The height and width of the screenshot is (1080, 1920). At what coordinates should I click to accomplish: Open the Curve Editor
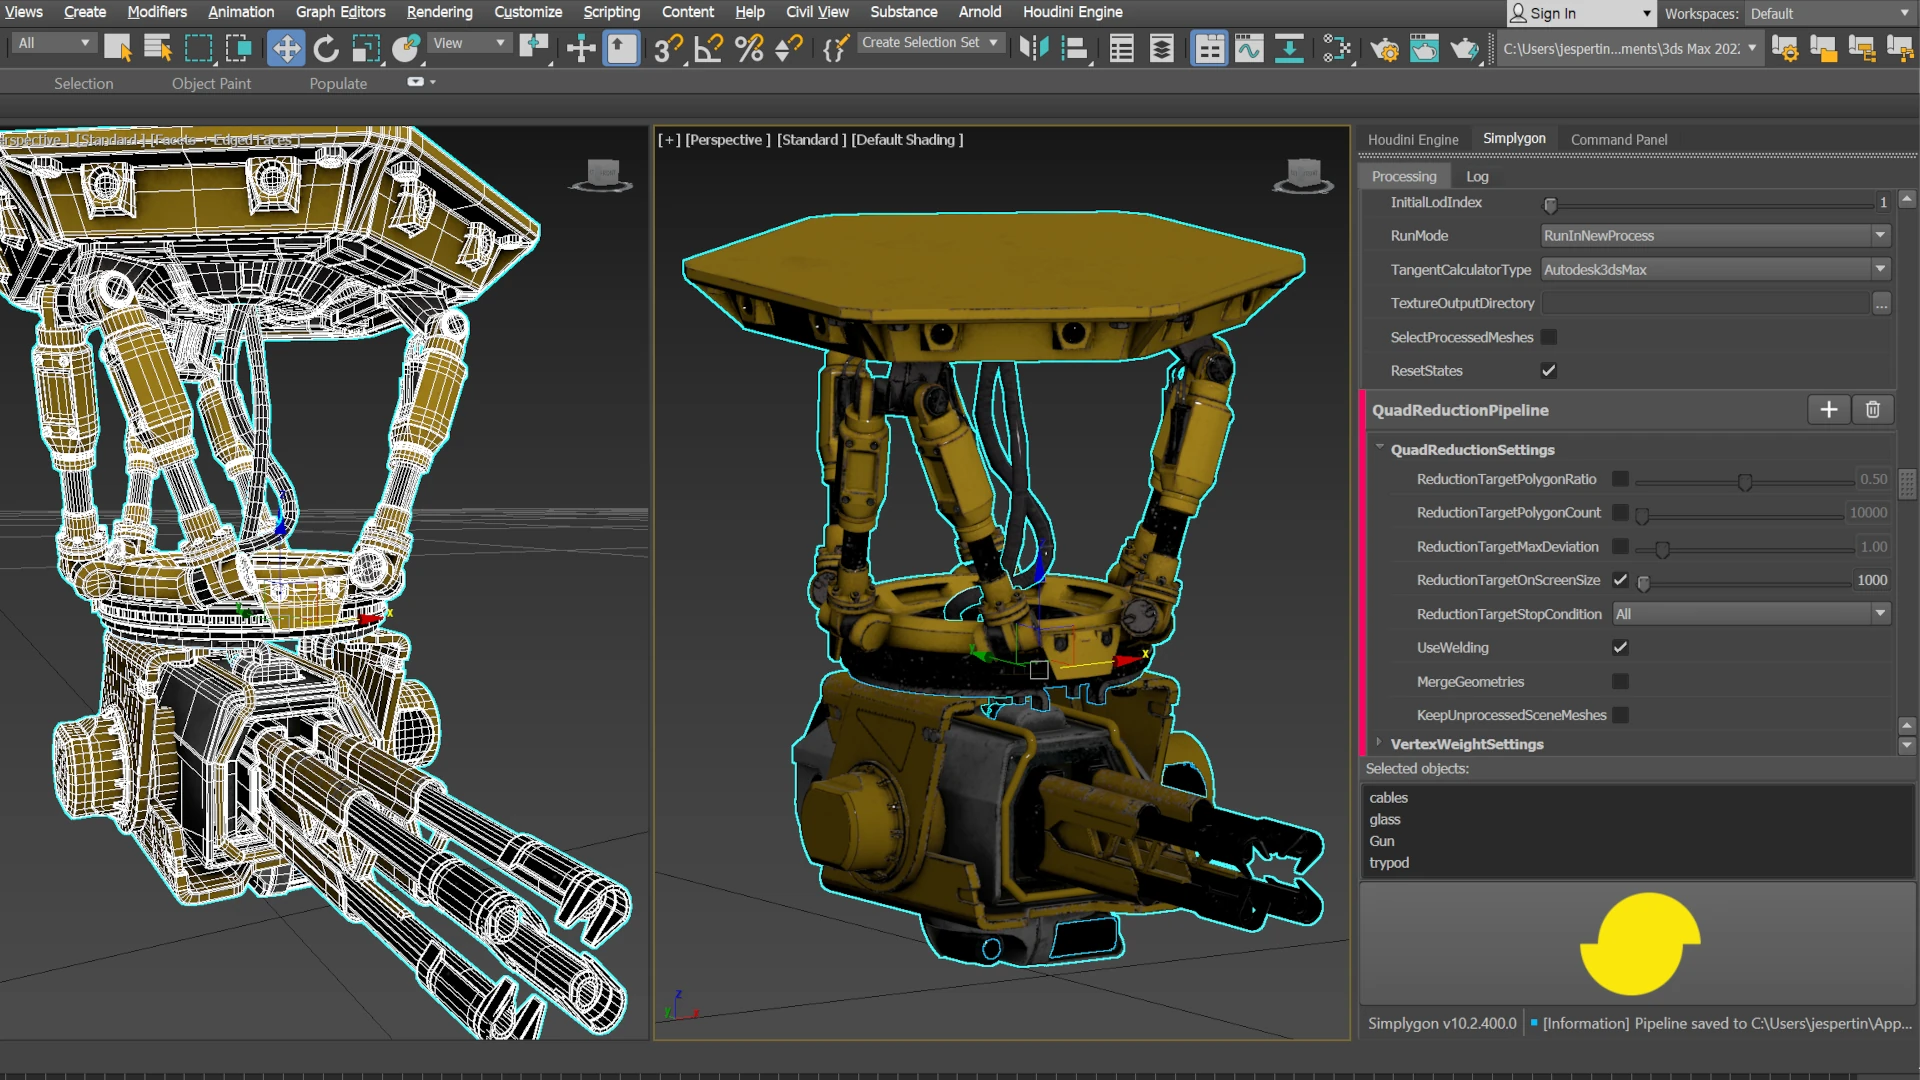coord(1250,48)
